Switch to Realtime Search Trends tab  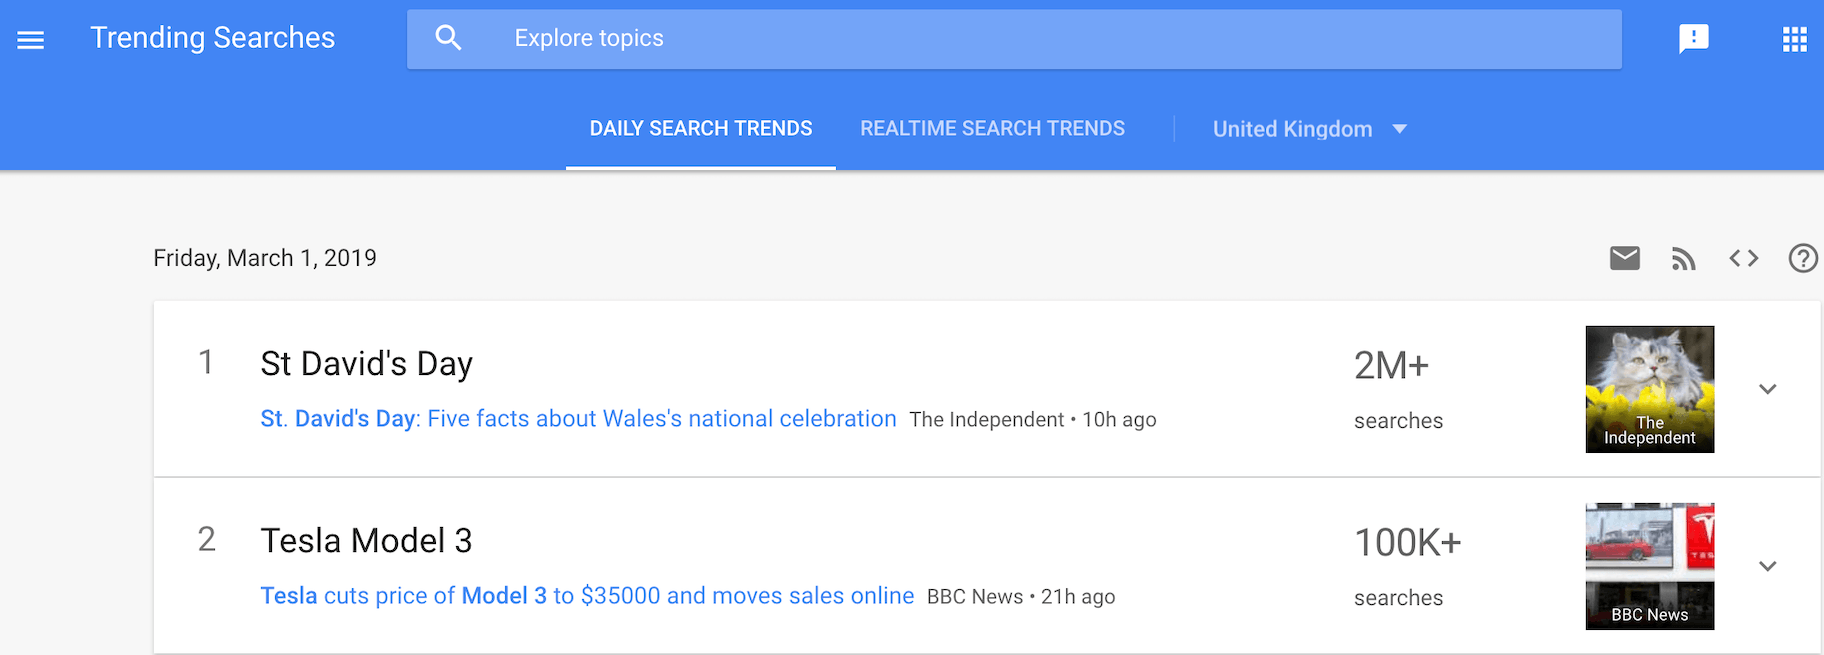(x=992, y=129)
